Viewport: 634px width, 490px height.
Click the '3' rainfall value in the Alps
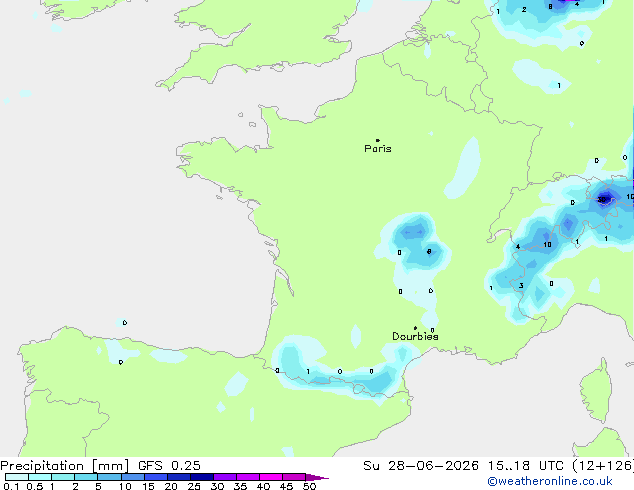[x=521, y=286]
